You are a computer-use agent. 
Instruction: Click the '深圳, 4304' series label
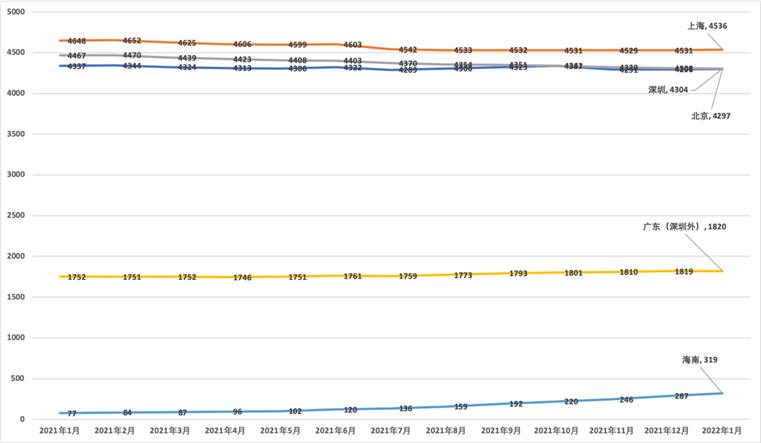click(668, 90)
